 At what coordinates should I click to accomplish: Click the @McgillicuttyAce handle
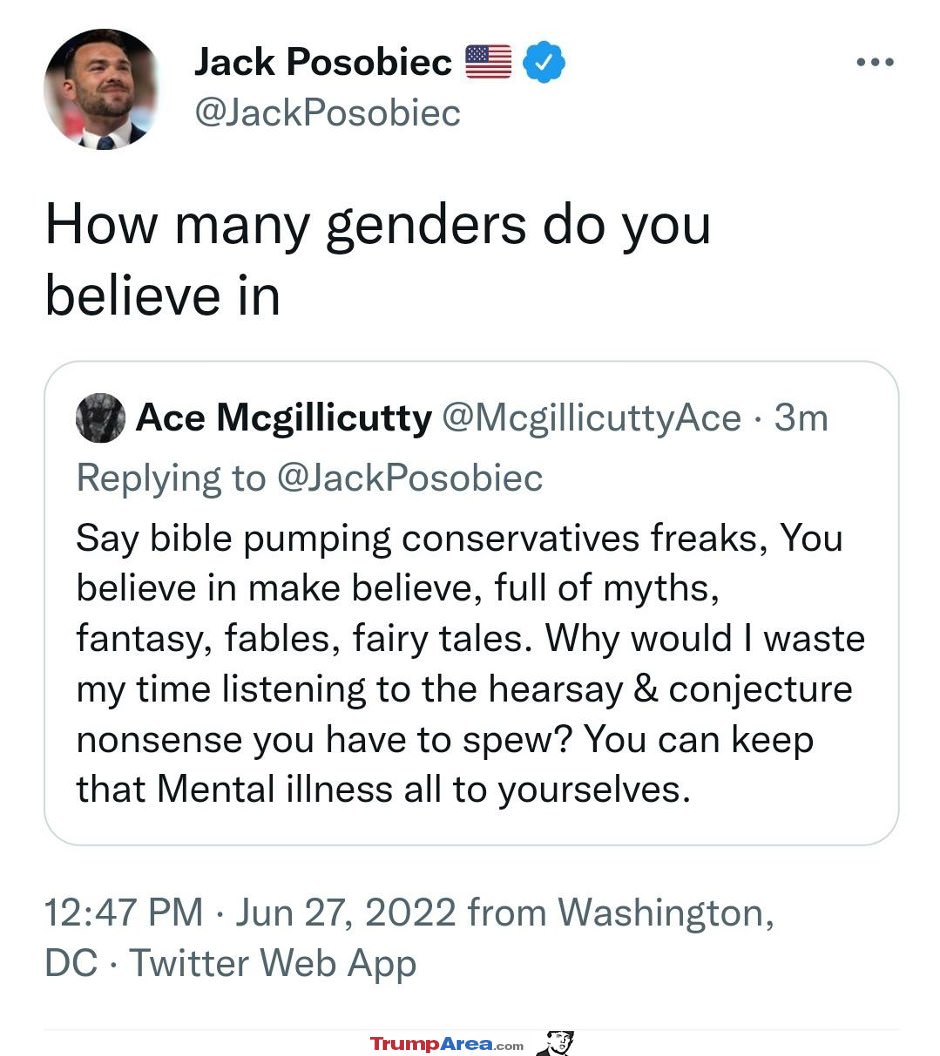tap(591, 418)
